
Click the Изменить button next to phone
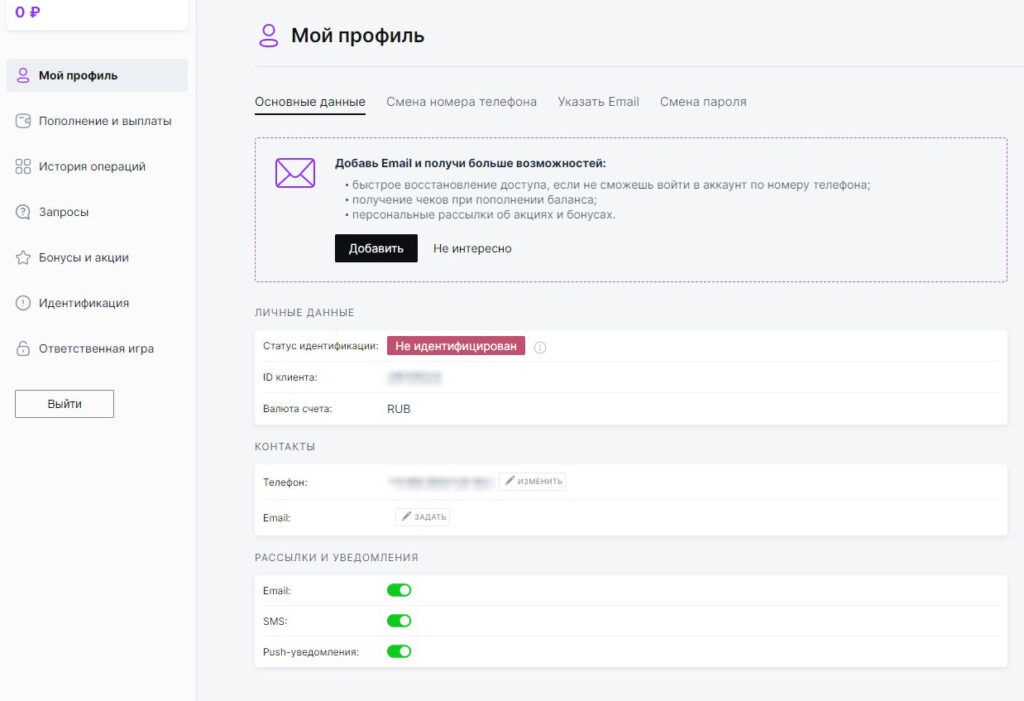coord(533,481)
